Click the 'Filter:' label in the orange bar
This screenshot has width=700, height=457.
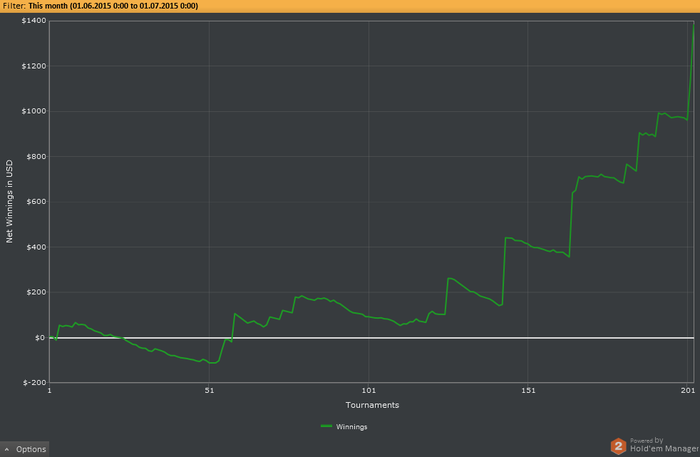14,6
